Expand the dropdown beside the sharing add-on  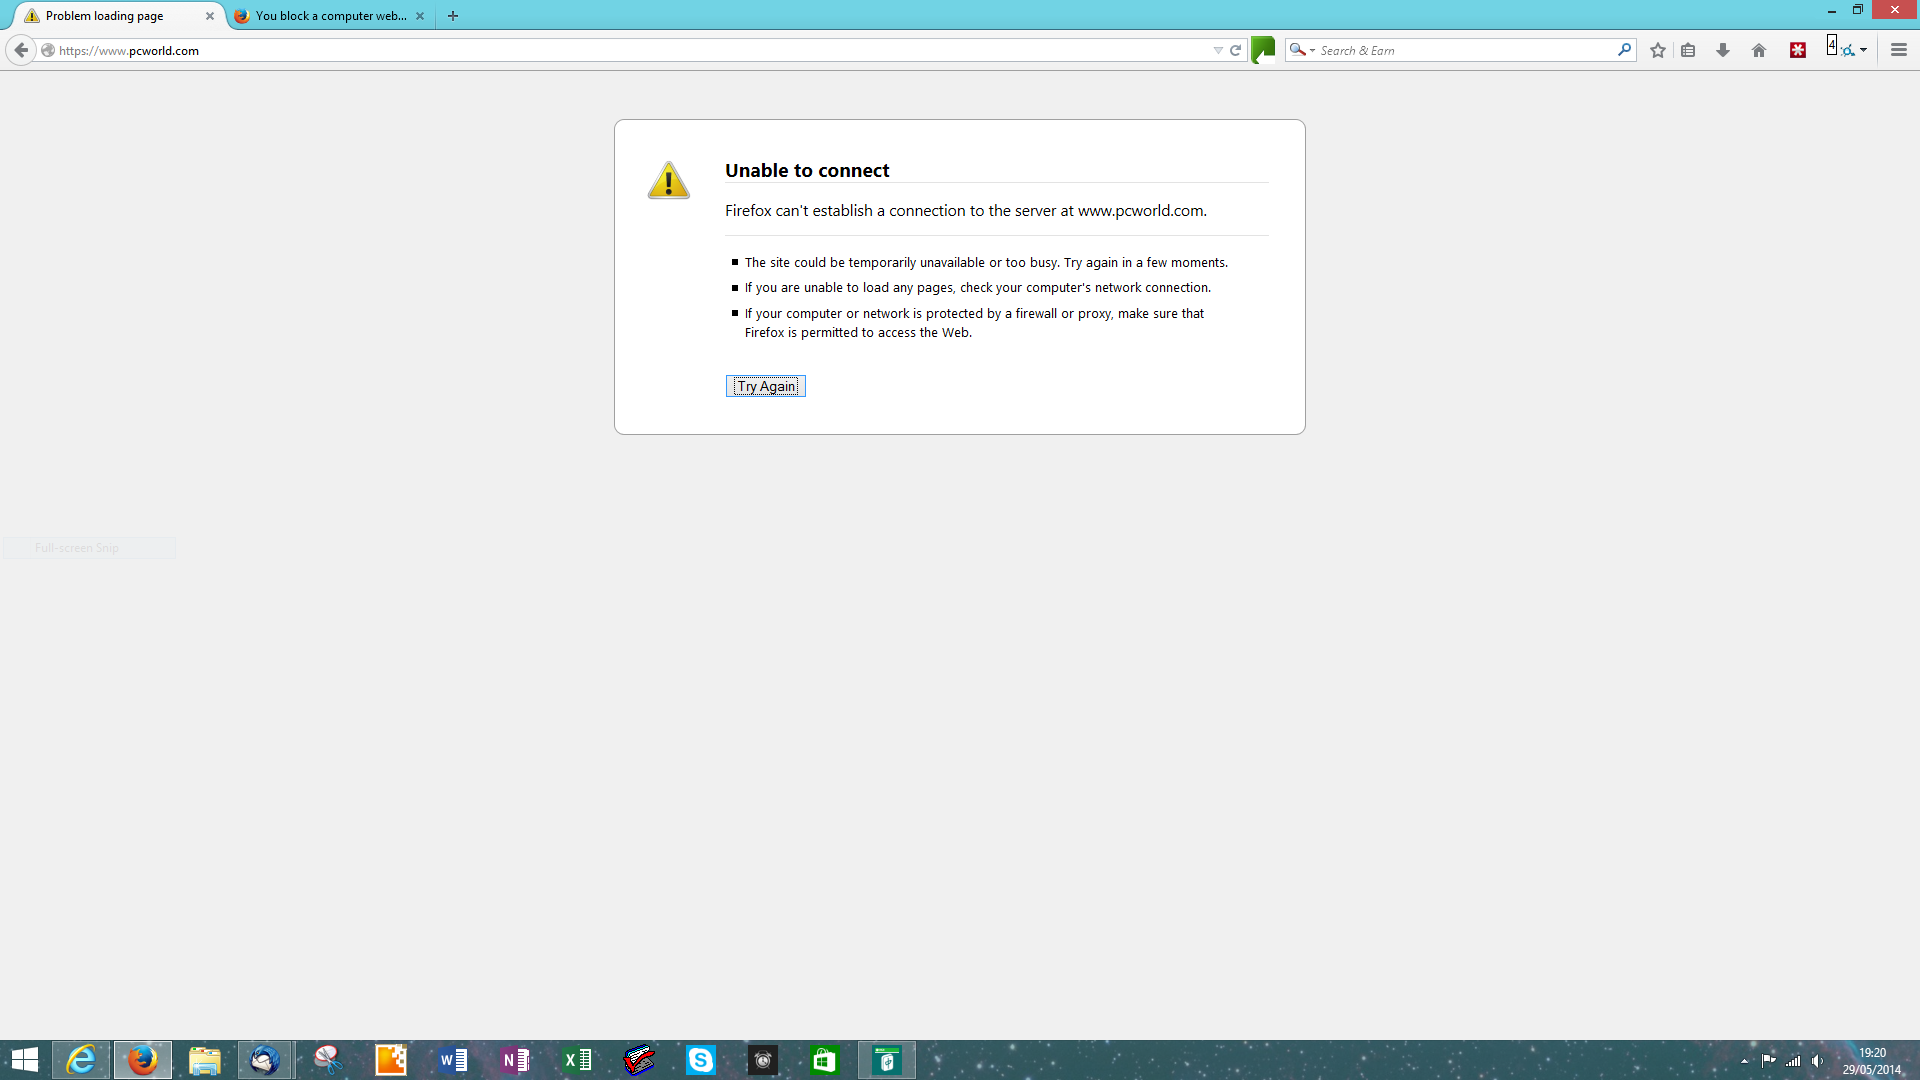tap(1864, 50)
